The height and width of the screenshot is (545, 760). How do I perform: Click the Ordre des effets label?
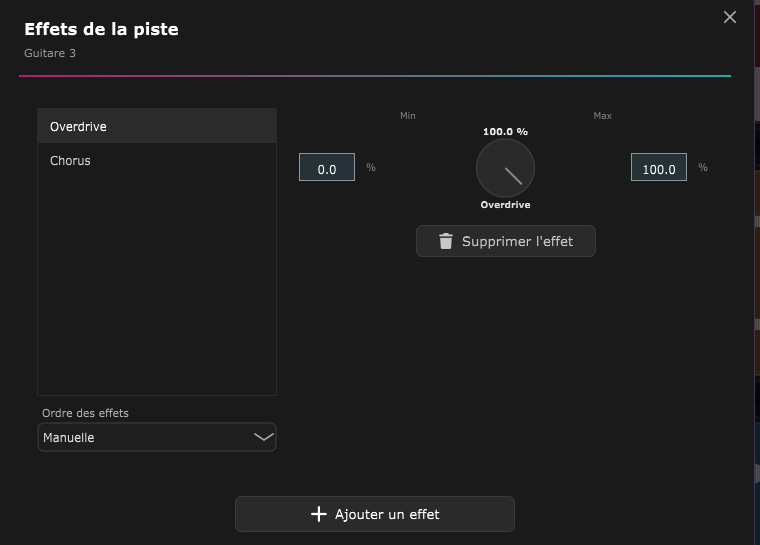[x=85, y=413]
